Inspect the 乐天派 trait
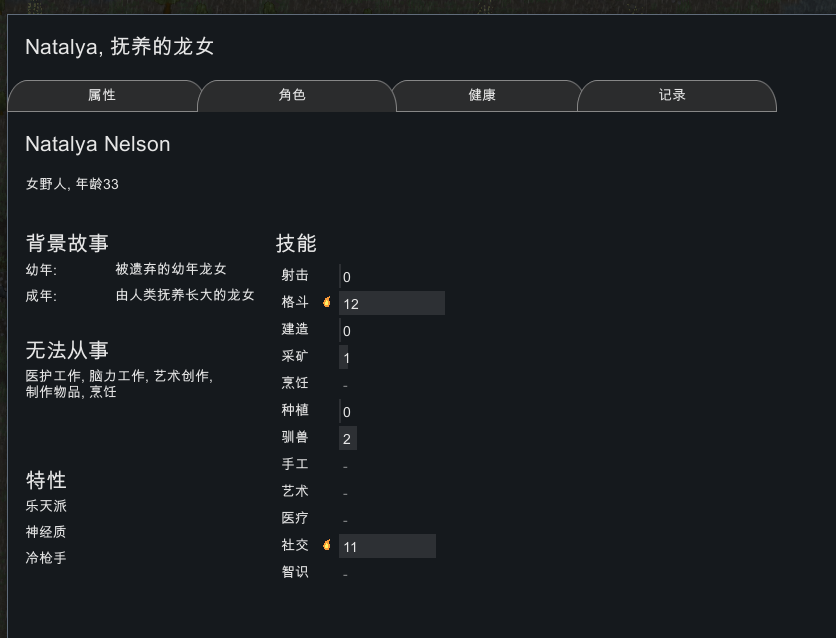836x638 pixels. [x=46, y=506]
